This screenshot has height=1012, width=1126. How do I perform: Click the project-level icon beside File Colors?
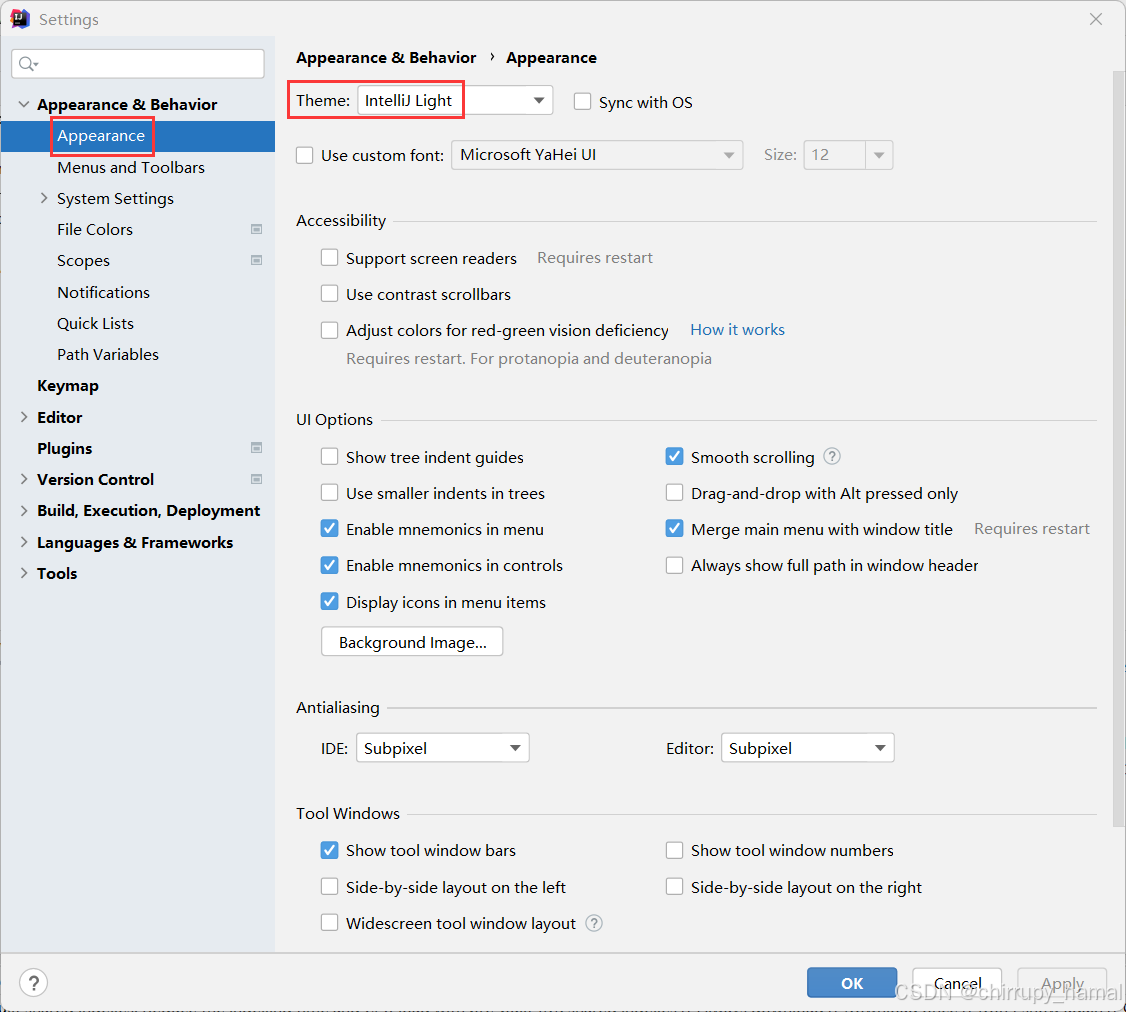click(x=256, y=229)
